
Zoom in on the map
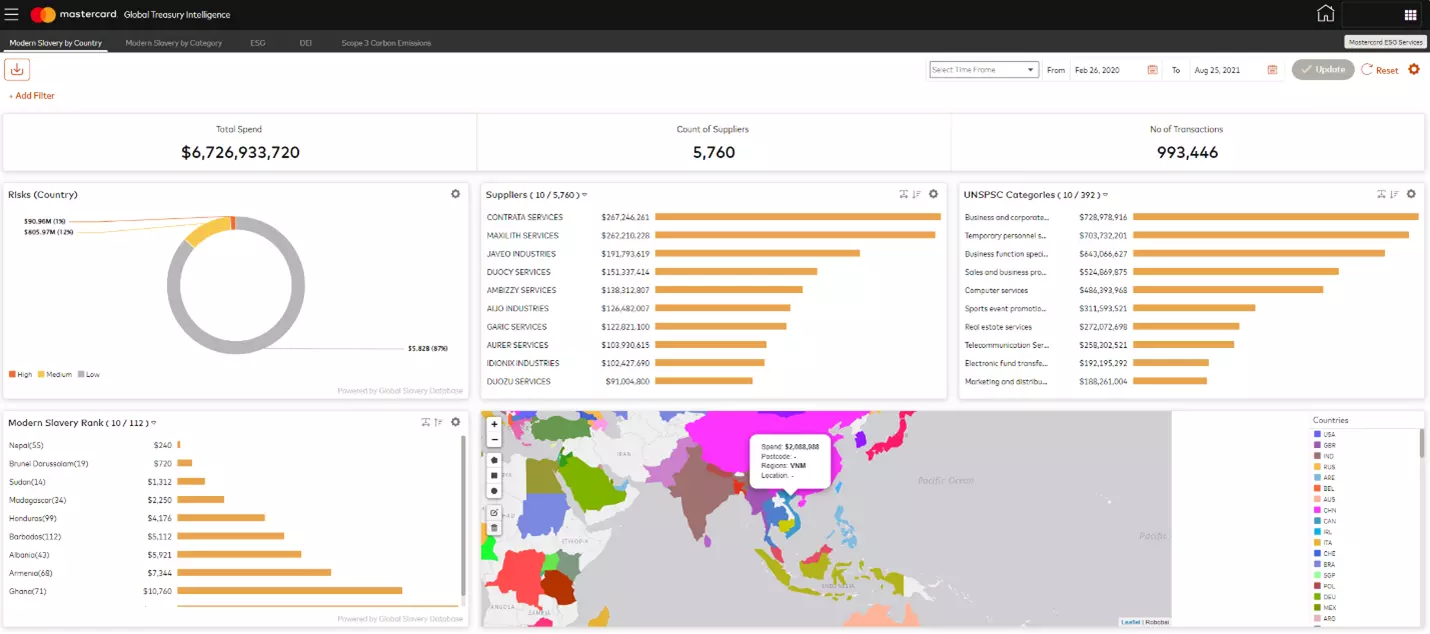click(494, 424)
